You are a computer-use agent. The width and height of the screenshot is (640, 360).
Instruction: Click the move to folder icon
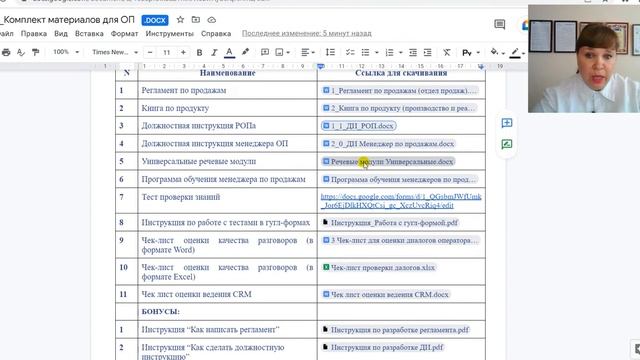pyautogui.click(x=196, y=20)
